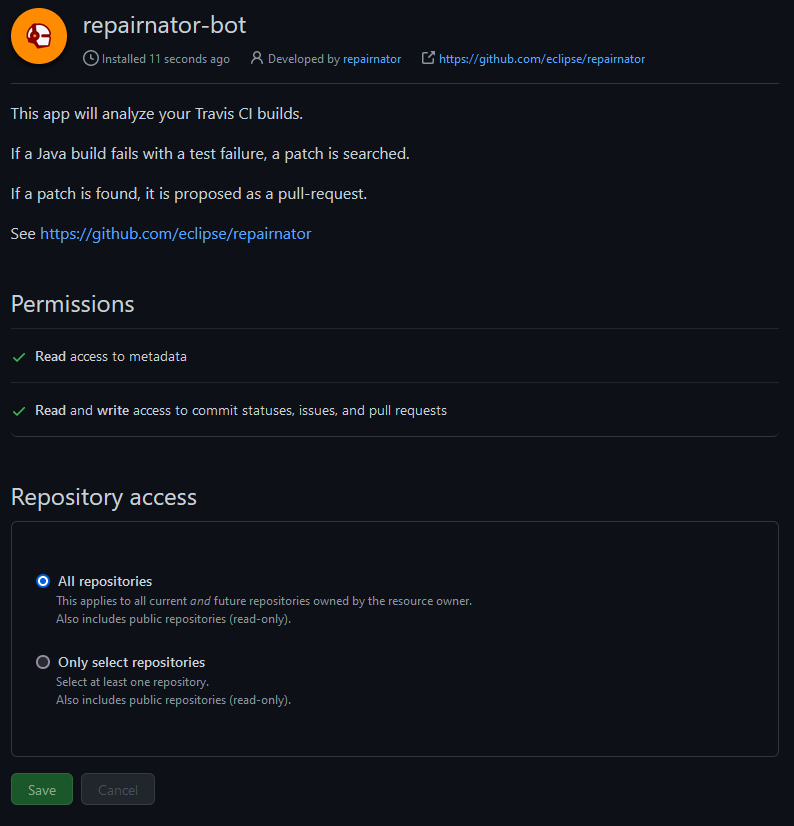Click the Permissions section heading
The image size is (794, 826).
(x=73, y=304)
